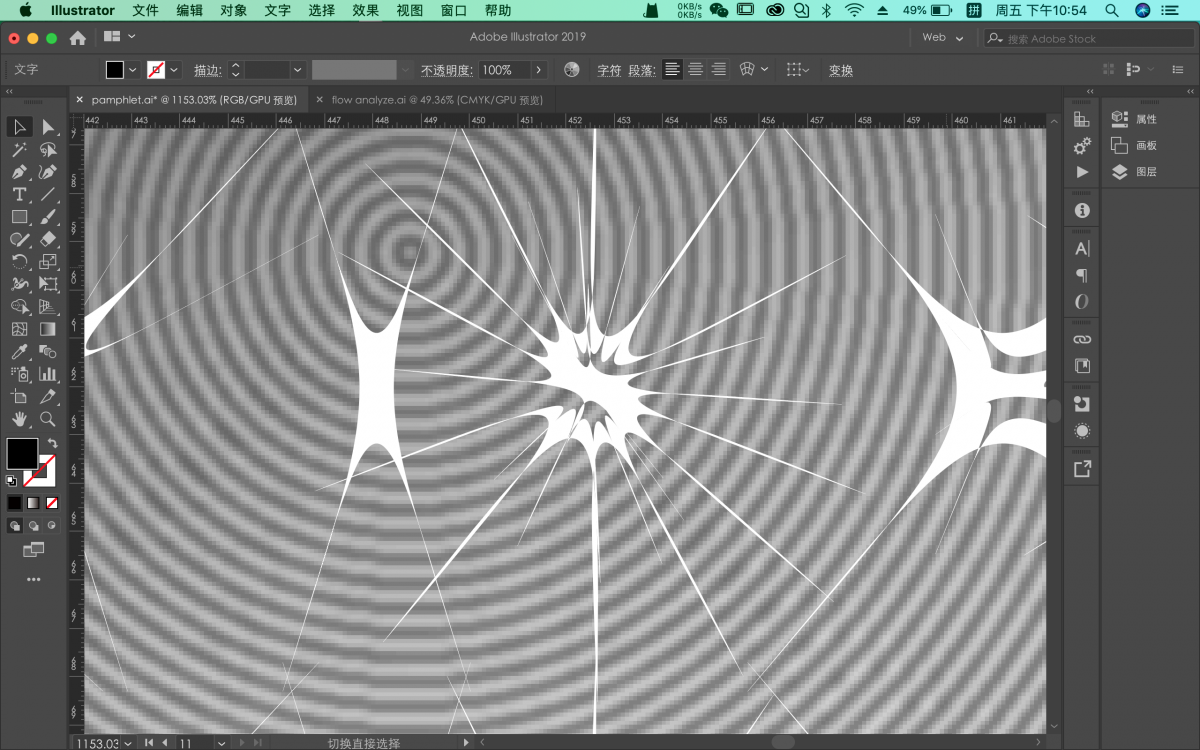Open the stroke color dropdown arrow
This screenshot has height=750, width=1200.
(174, 70)
